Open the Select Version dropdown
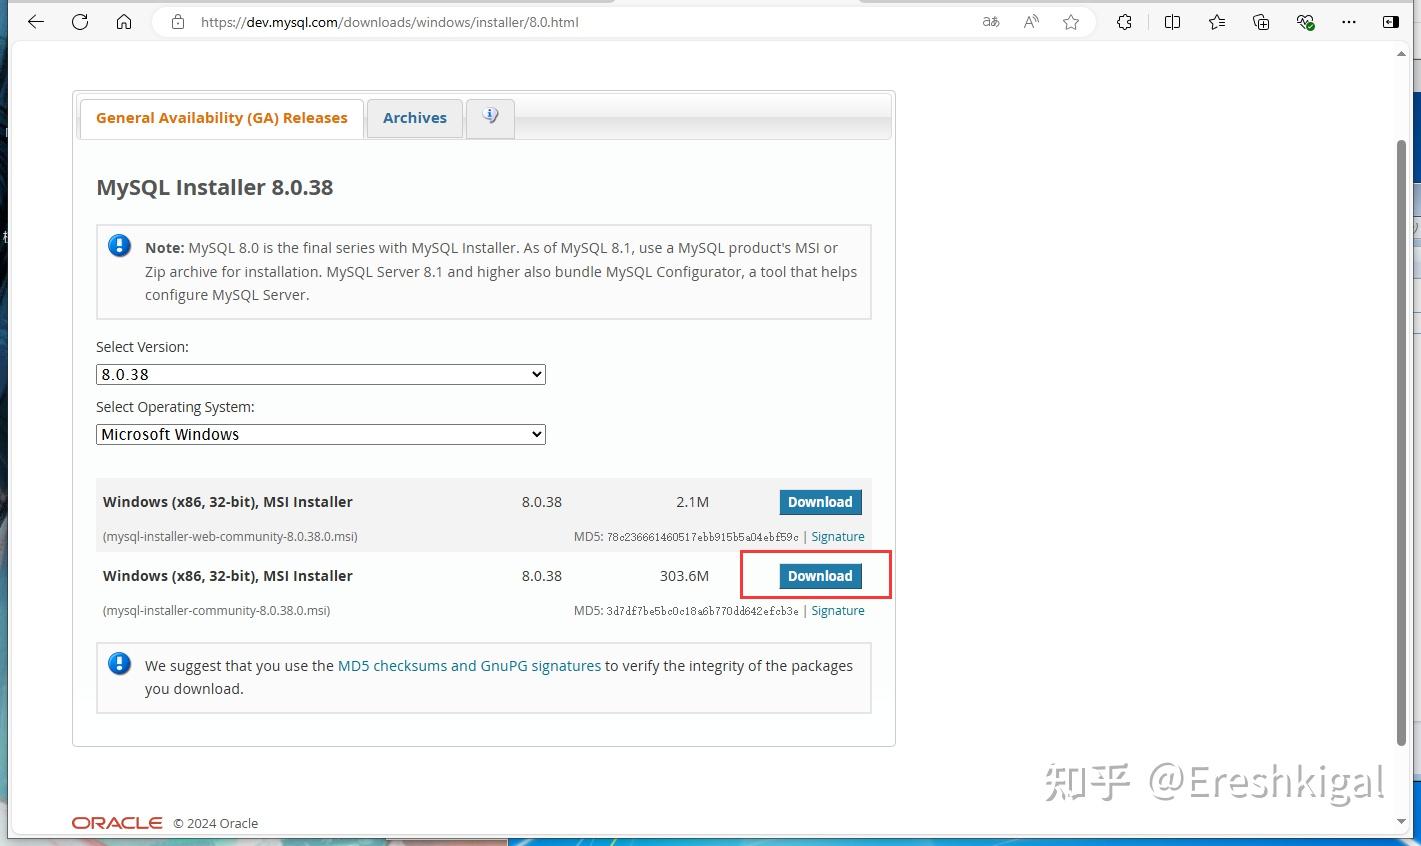This screenshot has width=1421, height=846. click(321, 375)
